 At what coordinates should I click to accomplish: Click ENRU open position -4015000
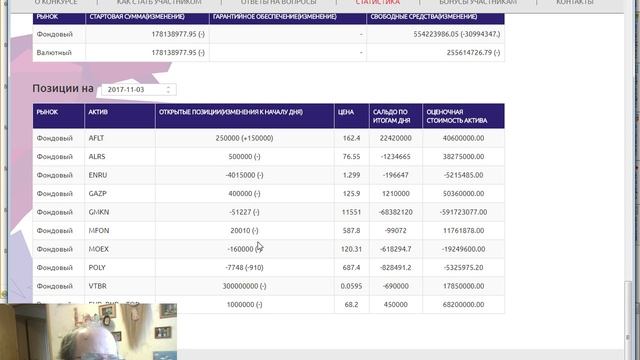pos(244,175)
